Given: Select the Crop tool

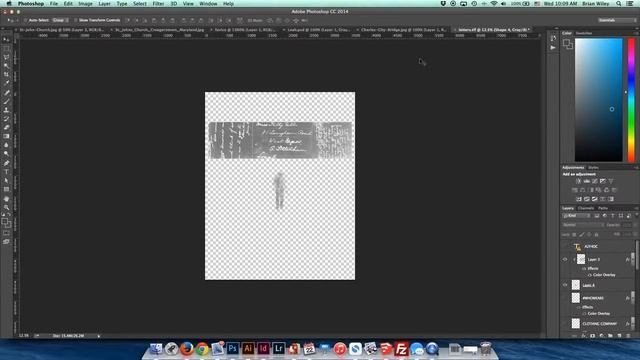Looking at the screenshot, I should [x=6, y=75].
